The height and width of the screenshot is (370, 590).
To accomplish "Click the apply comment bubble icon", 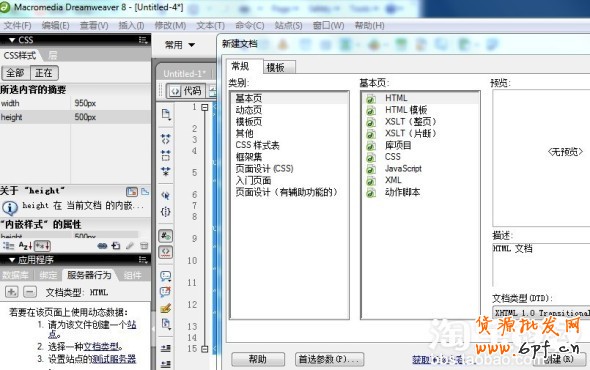I will (x=166, y=276).
